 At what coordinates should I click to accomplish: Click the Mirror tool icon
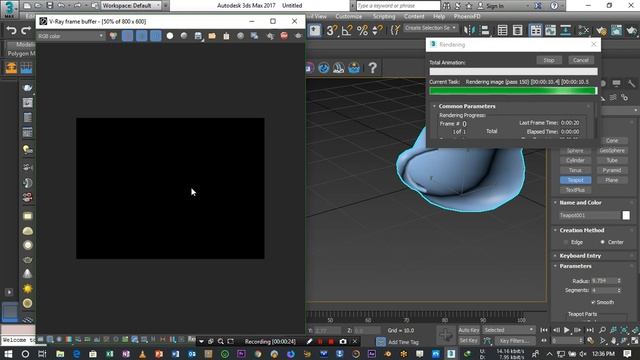[x=470, y=30]
